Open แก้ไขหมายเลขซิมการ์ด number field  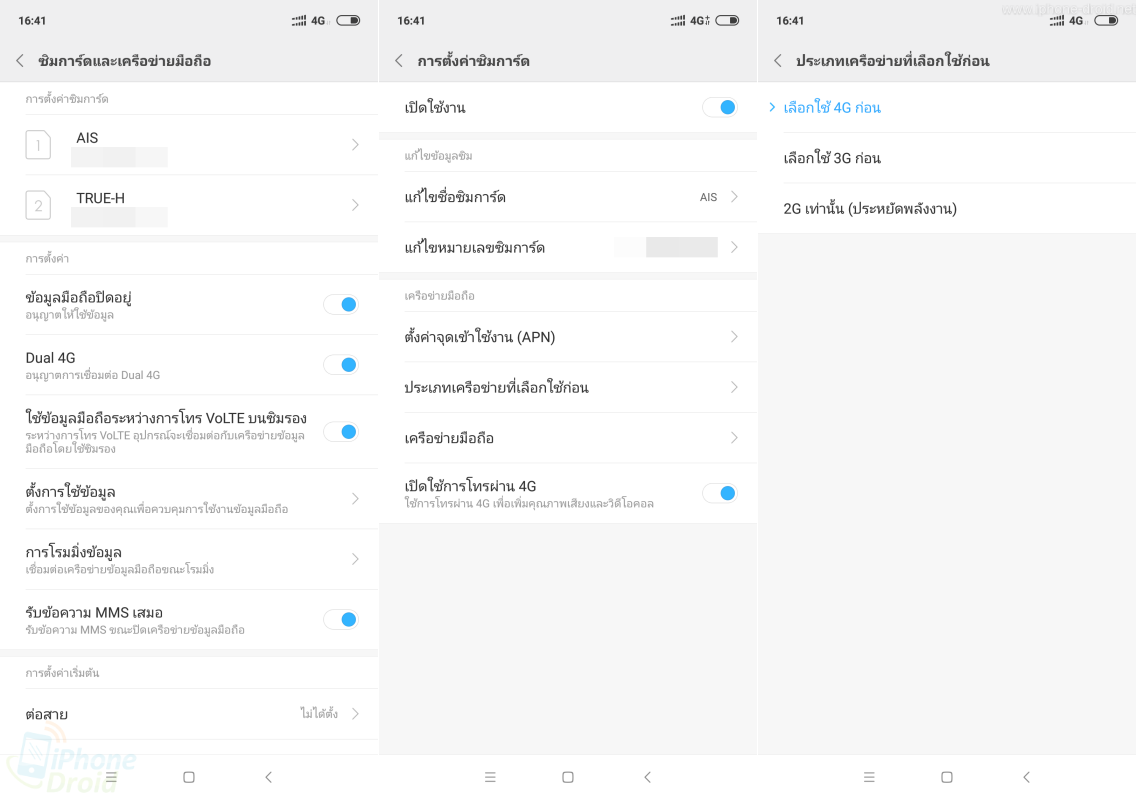(568, 248)
